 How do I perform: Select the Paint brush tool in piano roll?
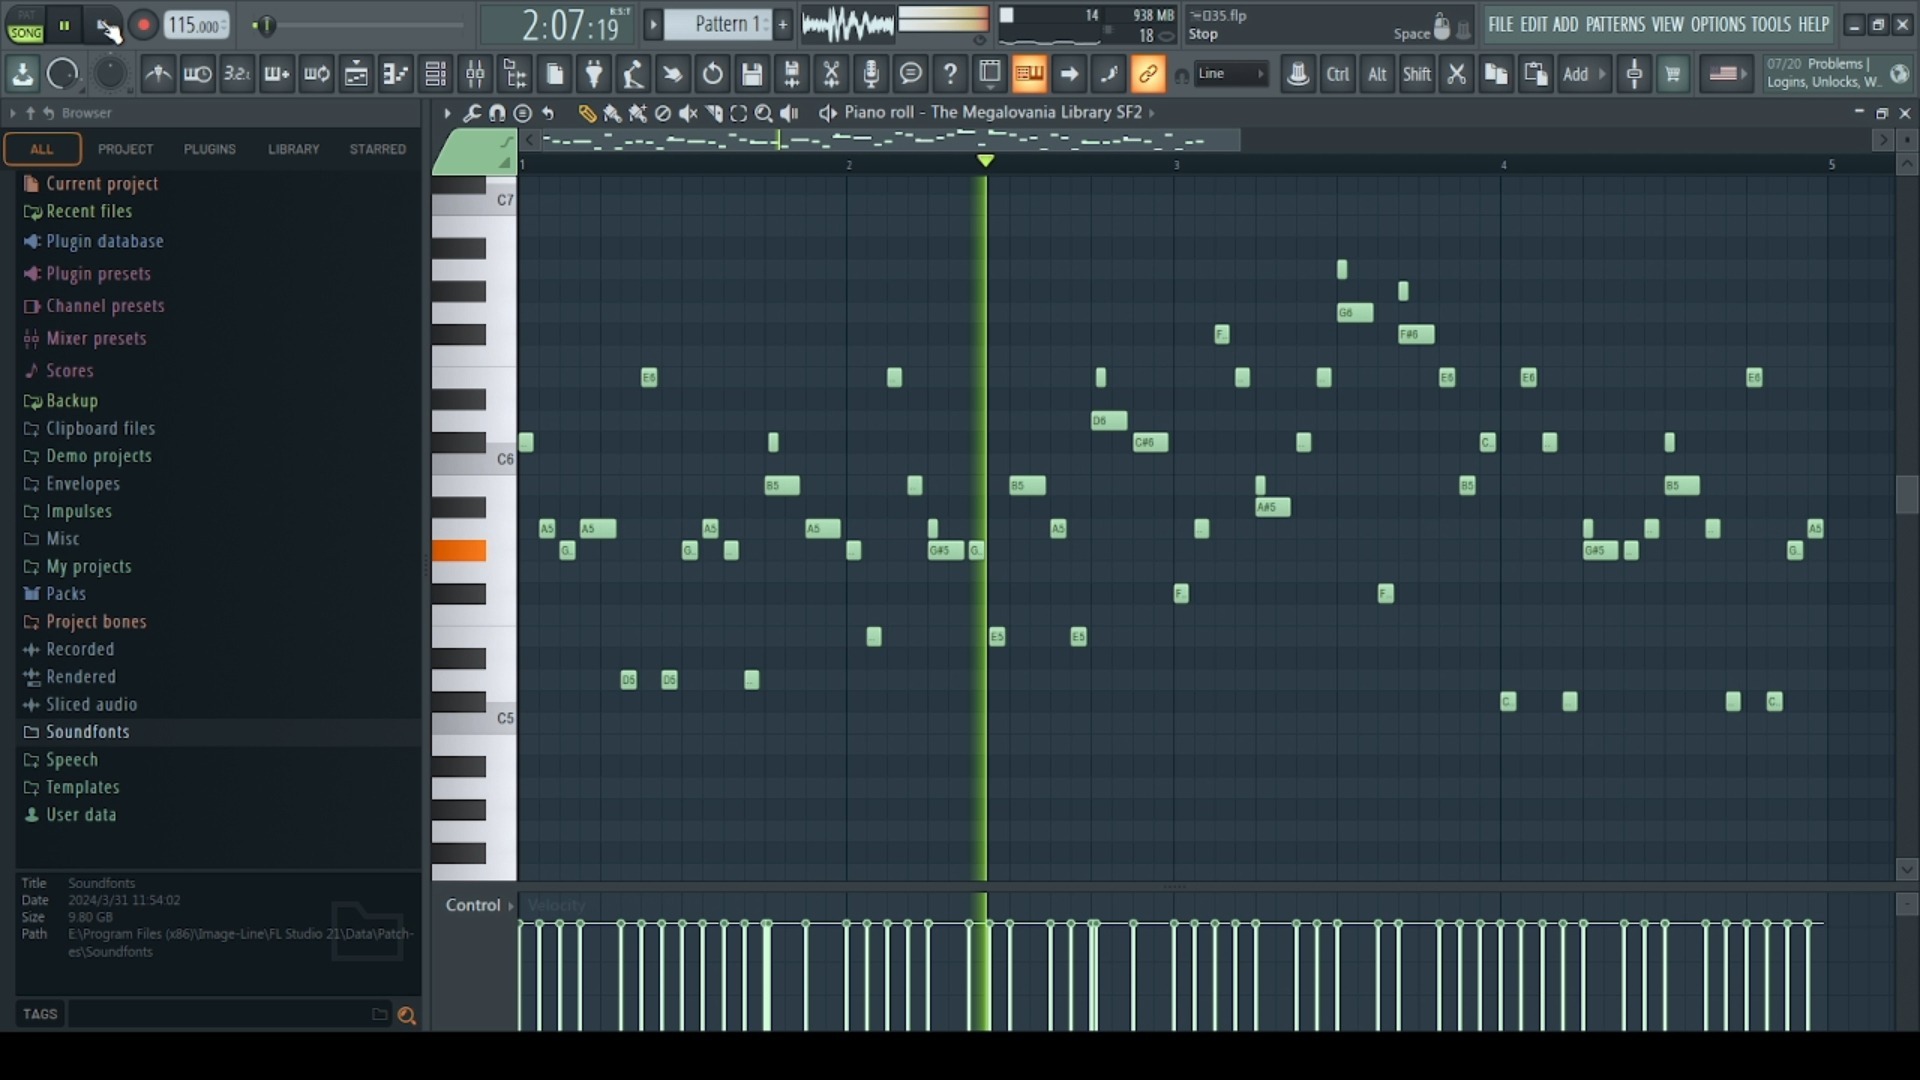click(612, 113)
